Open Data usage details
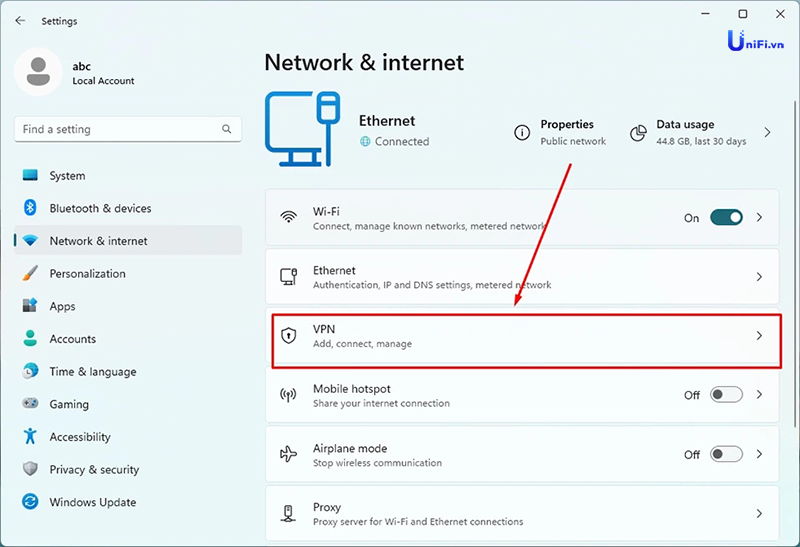The height and width of the screenshot is (547, 800). (701, 133)
